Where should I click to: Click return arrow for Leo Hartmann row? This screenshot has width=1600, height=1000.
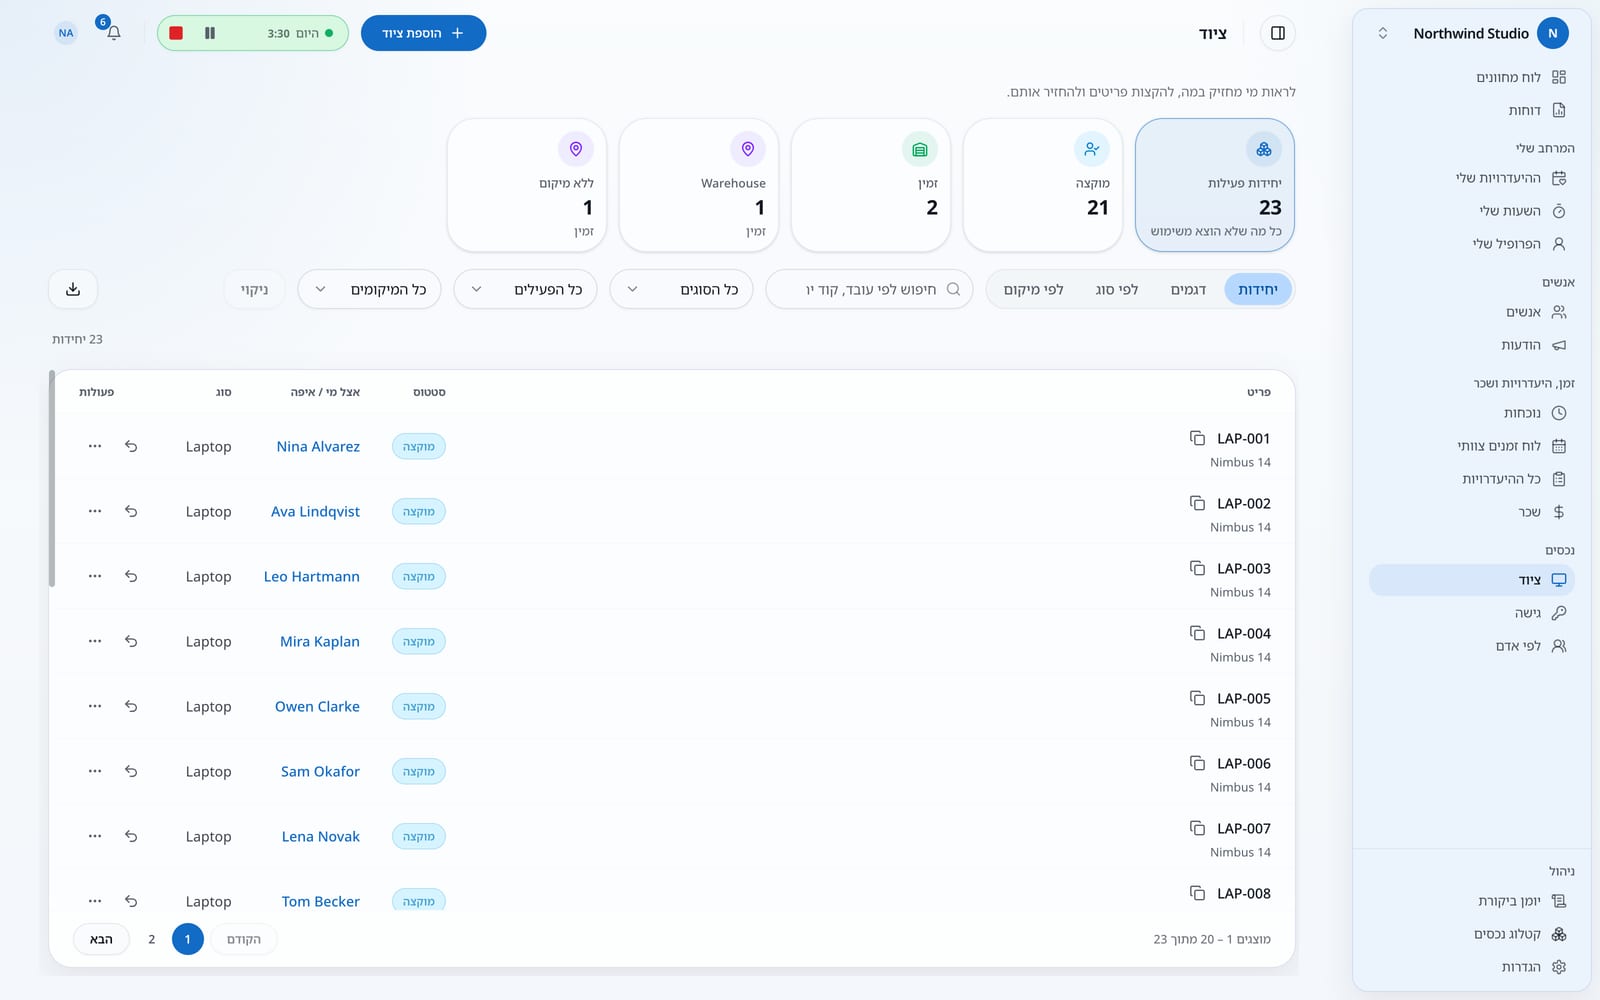click(x=131, y=576)
